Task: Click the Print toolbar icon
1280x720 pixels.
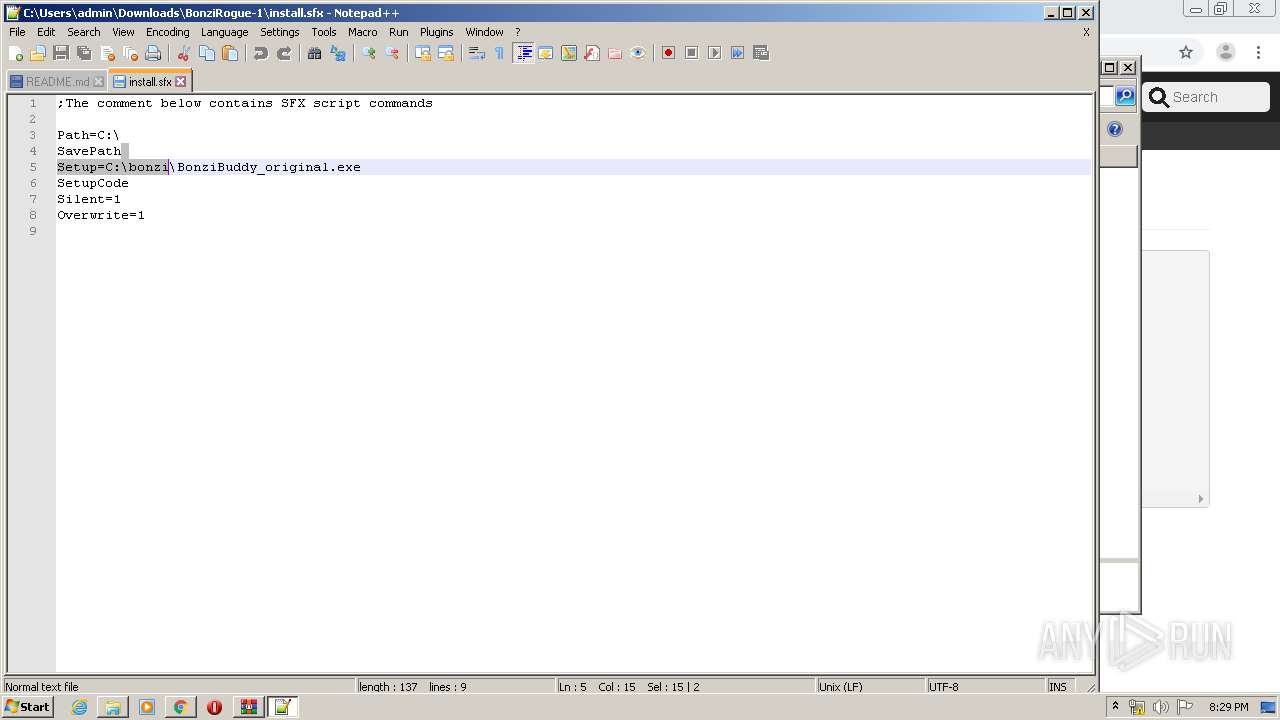Action: click(153, 53)
